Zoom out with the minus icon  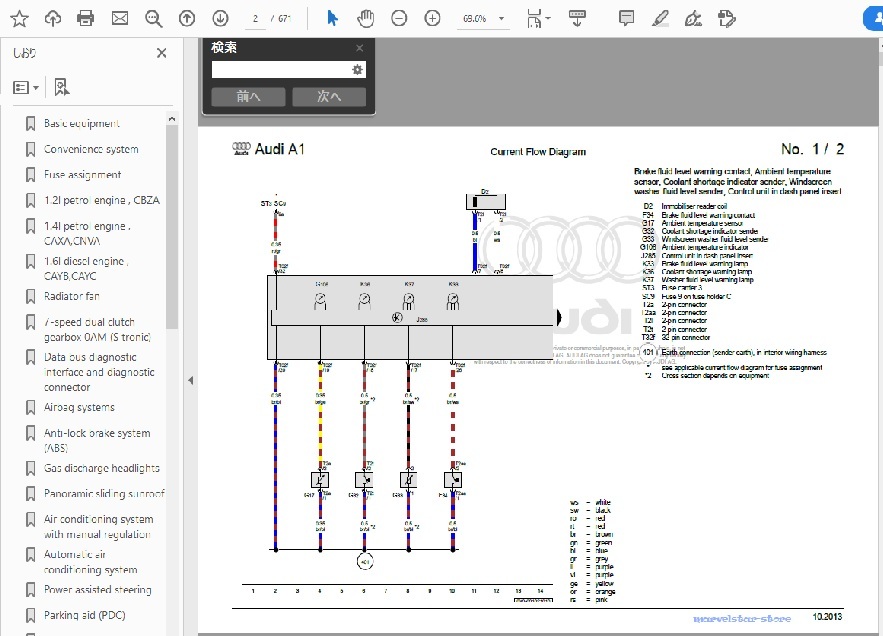399,19
